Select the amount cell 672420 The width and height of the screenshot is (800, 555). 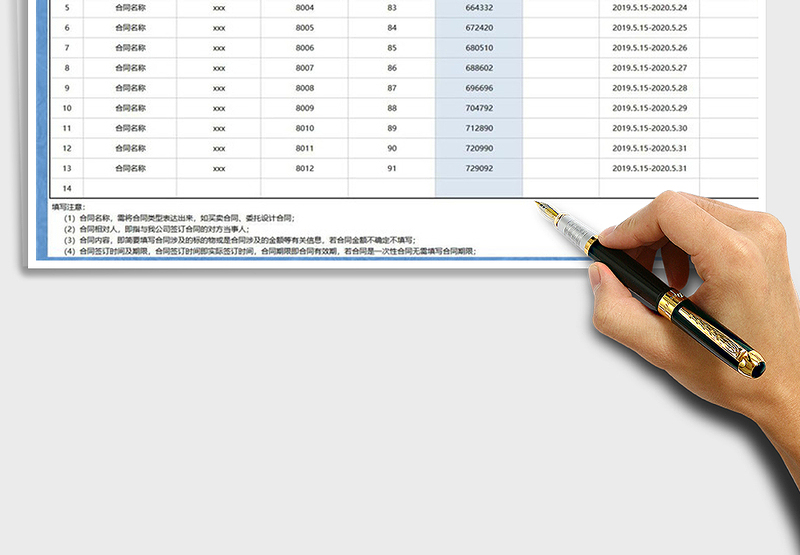click(479, 28)
